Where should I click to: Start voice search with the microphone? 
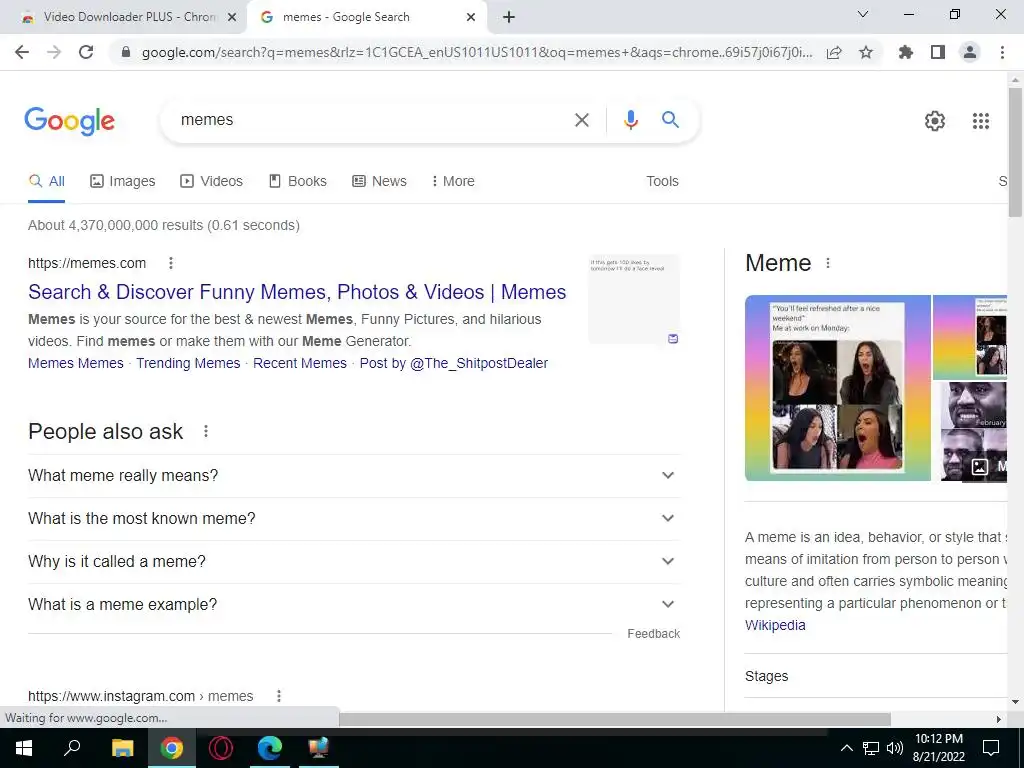(630, 120)
